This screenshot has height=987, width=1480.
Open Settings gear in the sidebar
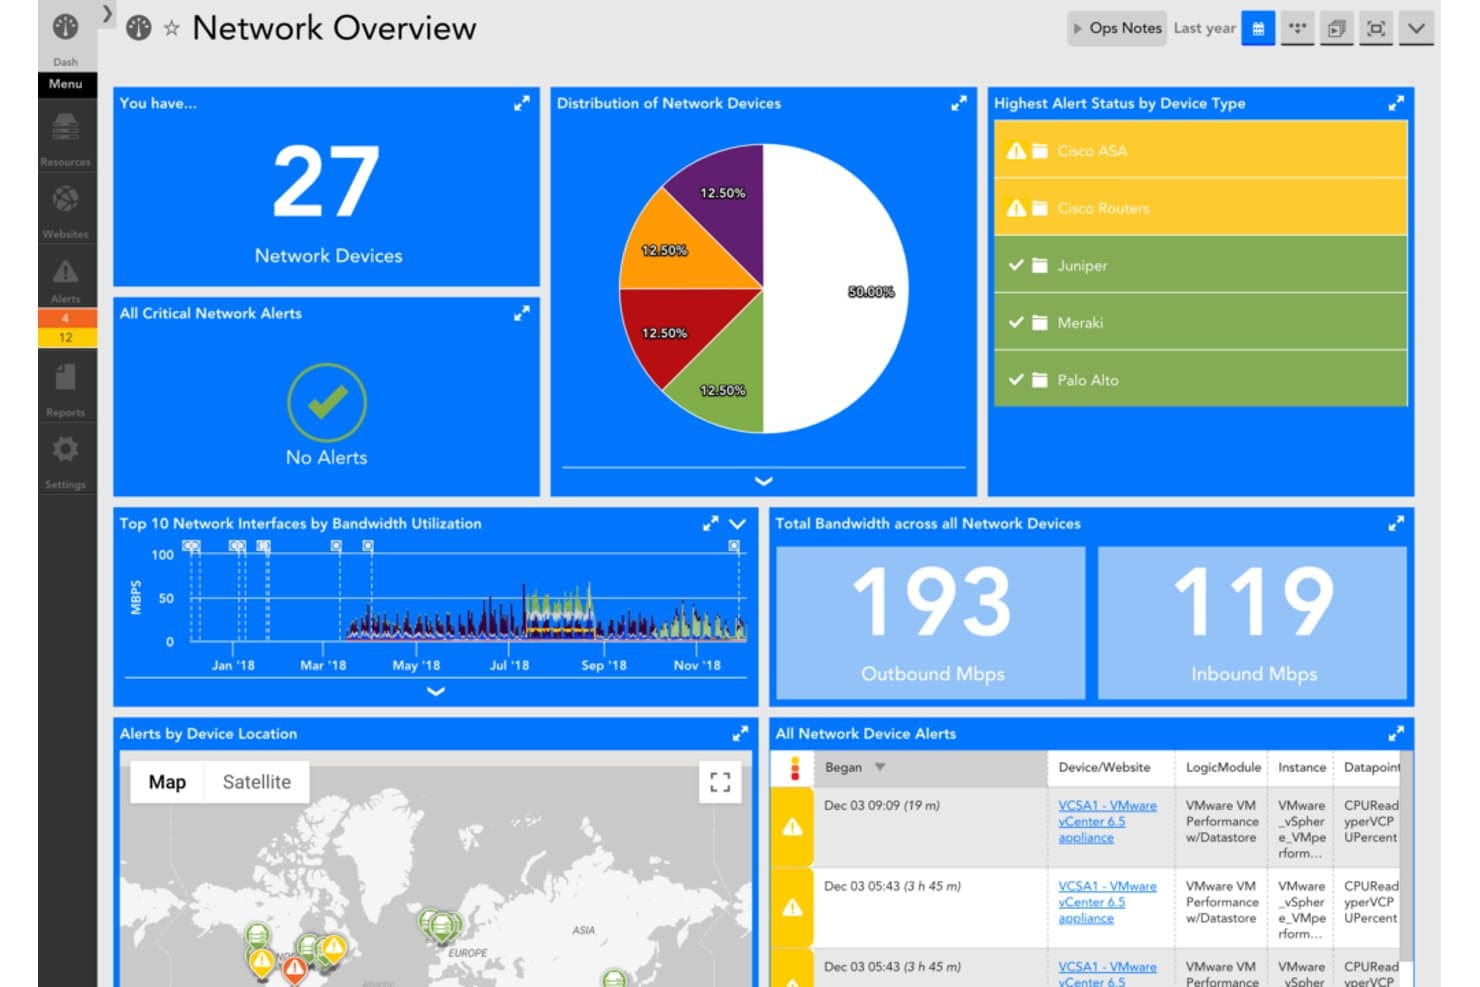coord(66,459)
